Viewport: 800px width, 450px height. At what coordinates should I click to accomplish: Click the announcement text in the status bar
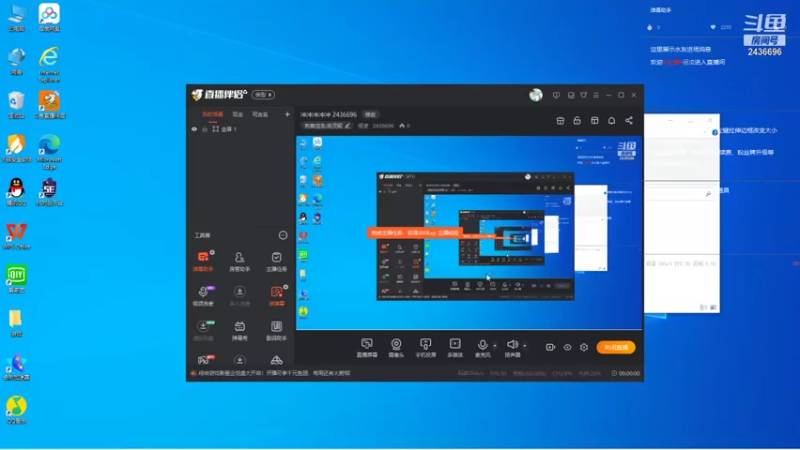click(274, 373)
